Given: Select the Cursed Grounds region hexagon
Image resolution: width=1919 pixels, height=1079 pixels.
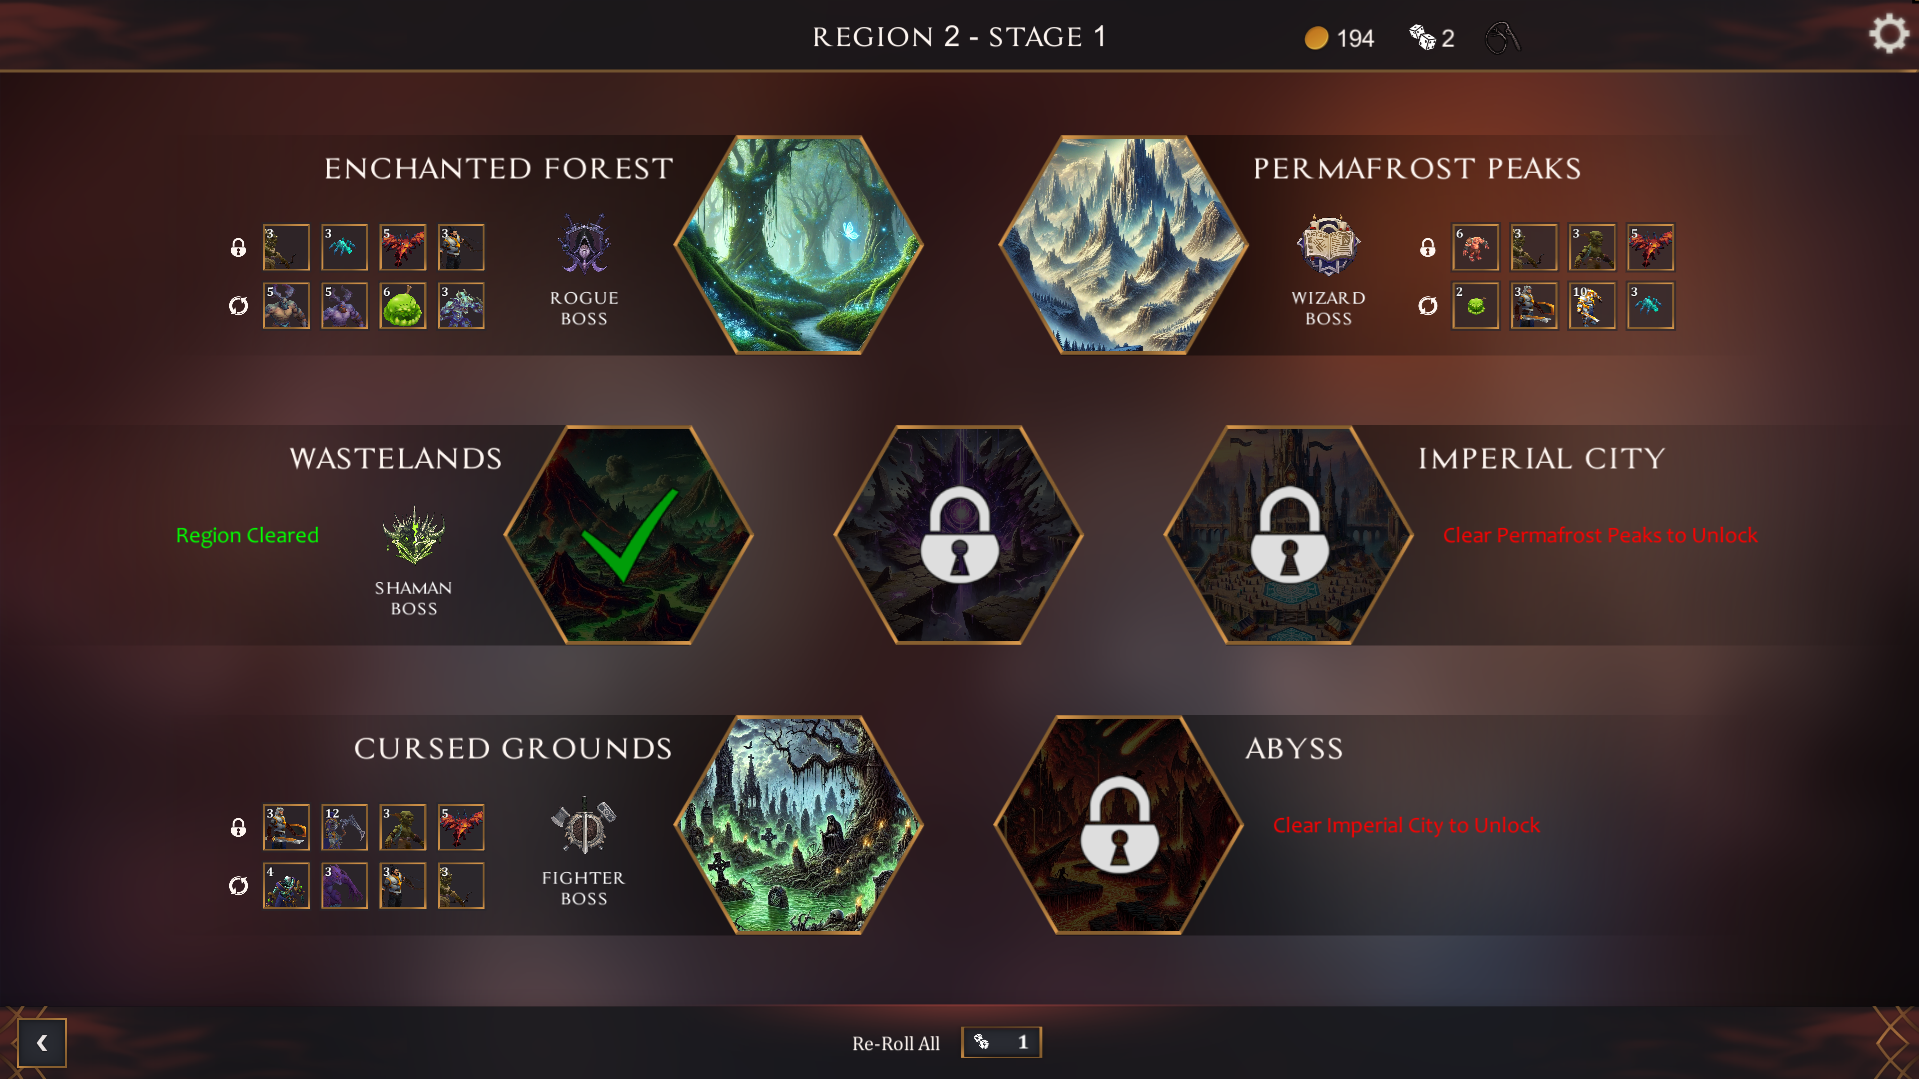Looking at the screenshot, I should click(x=798, y=825).
